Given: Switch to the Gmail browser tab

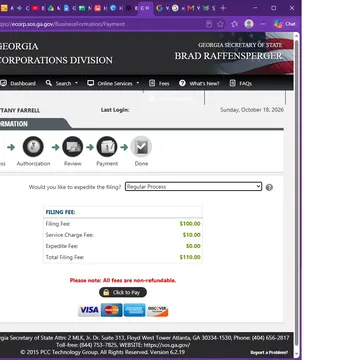Looking at the screenshot, I should [x=190, y=8].
